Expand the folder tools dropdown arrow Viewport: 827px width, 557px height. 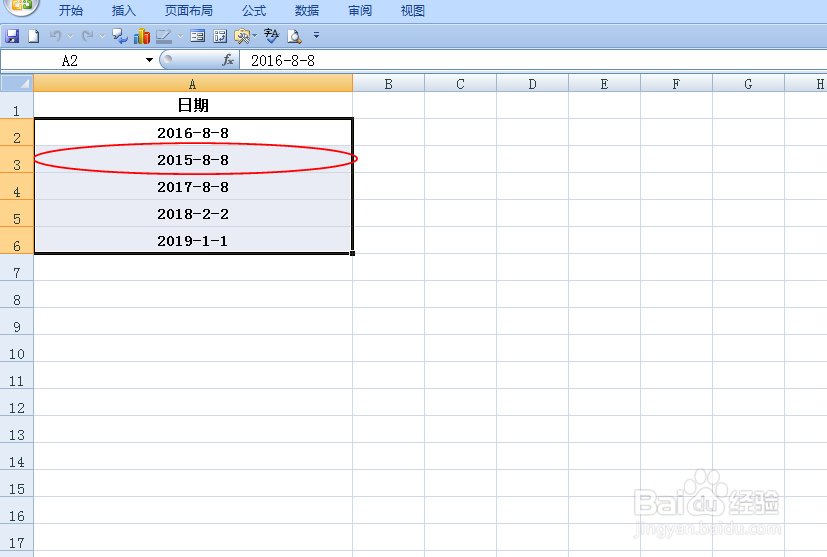click(254, 36)
